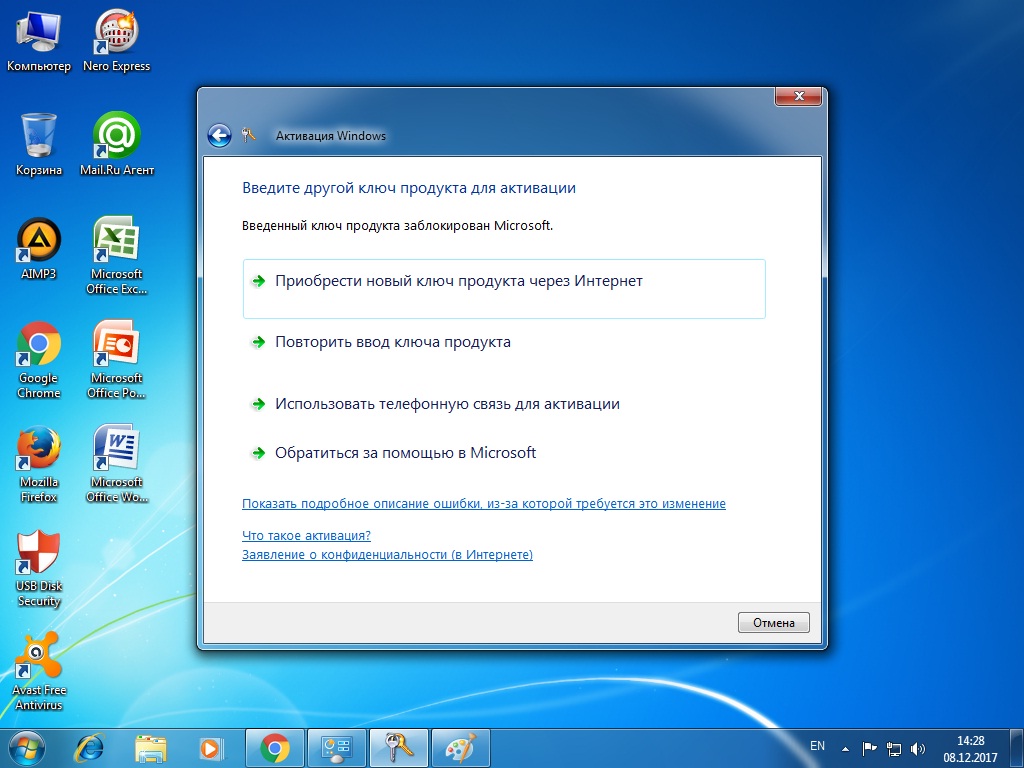Viewport: 1024px width, 768px height.
Task: Select the Microsoft Office PowerPoint desktop shortcut
Action: tap(116, 360)
